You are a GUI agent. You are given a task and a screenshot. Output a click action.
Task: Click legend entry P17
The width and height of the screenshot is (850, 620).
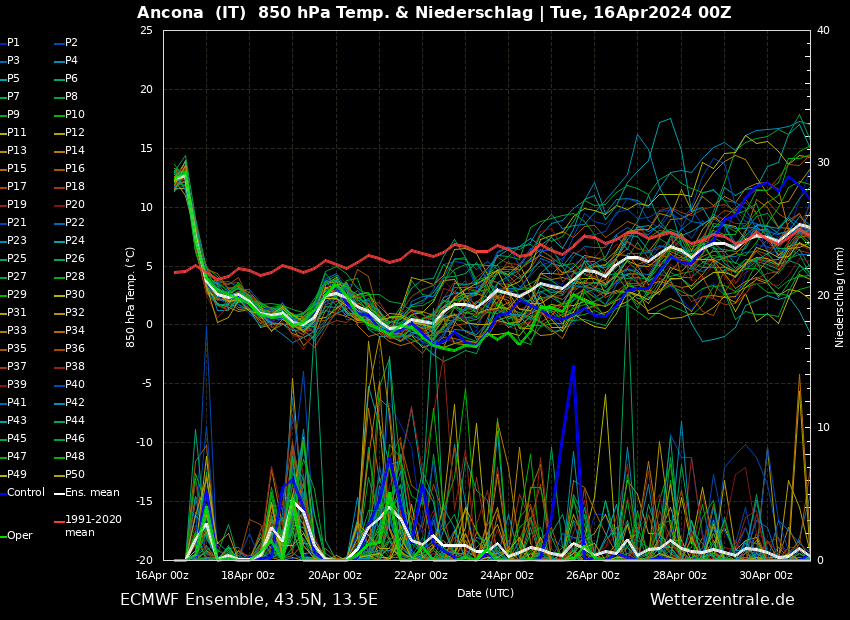[x=14, y=186]
